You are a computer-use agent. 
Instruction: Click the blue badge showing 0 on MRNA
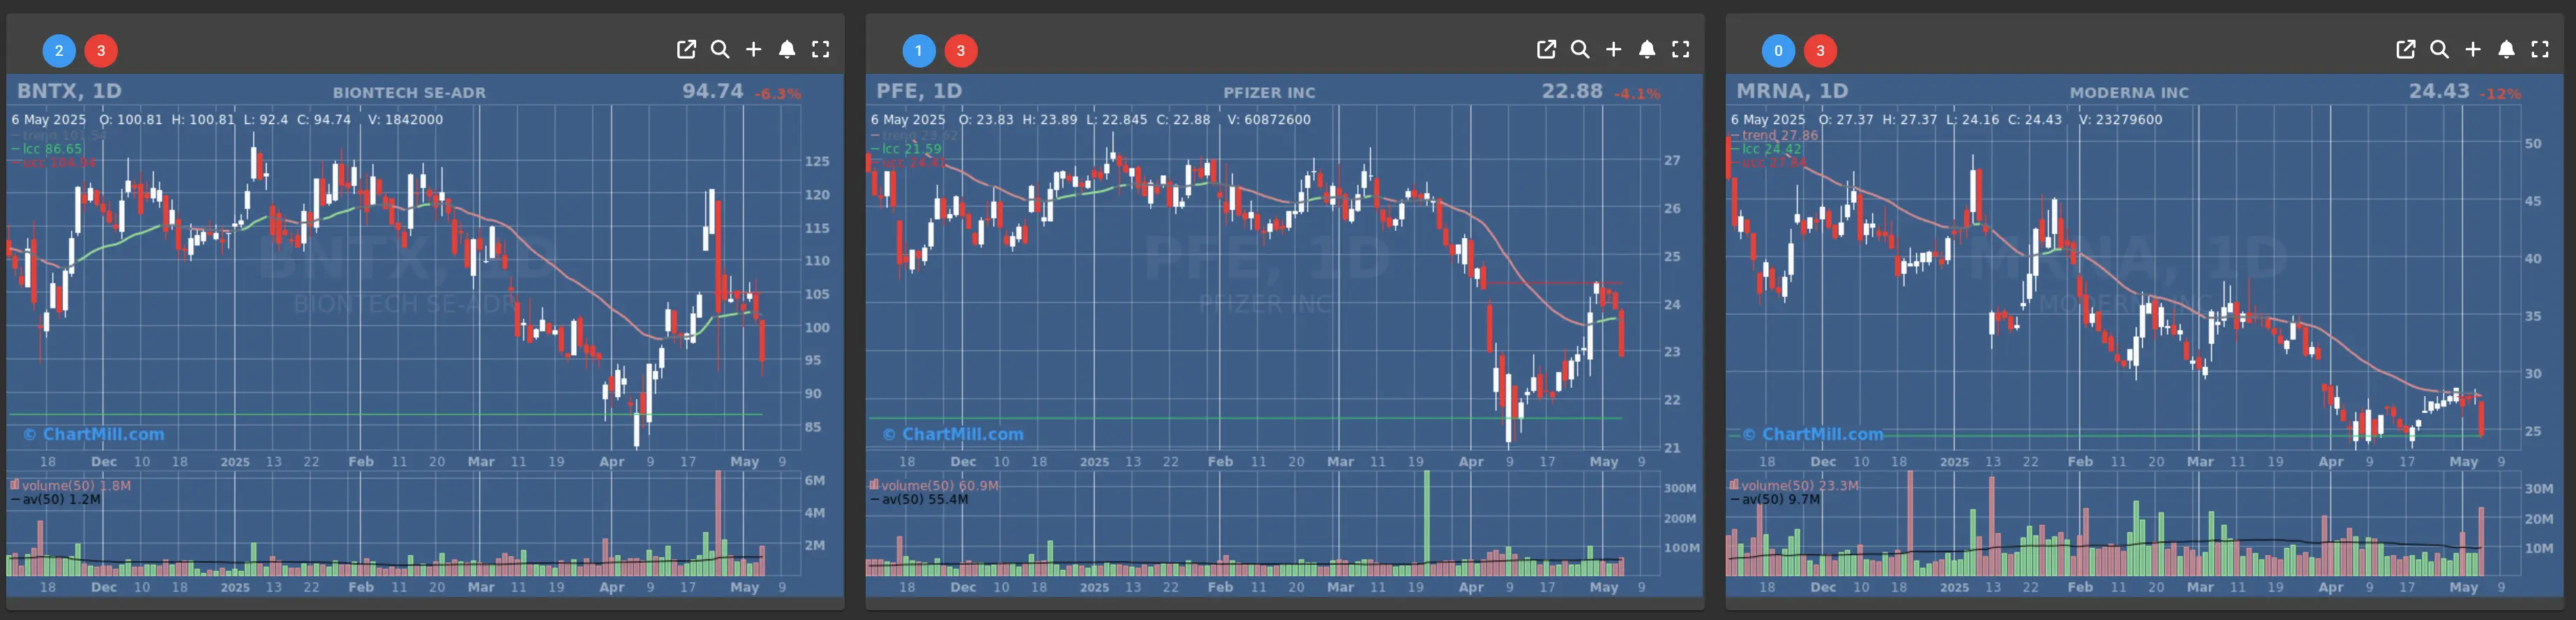[x=1778, y=50]
